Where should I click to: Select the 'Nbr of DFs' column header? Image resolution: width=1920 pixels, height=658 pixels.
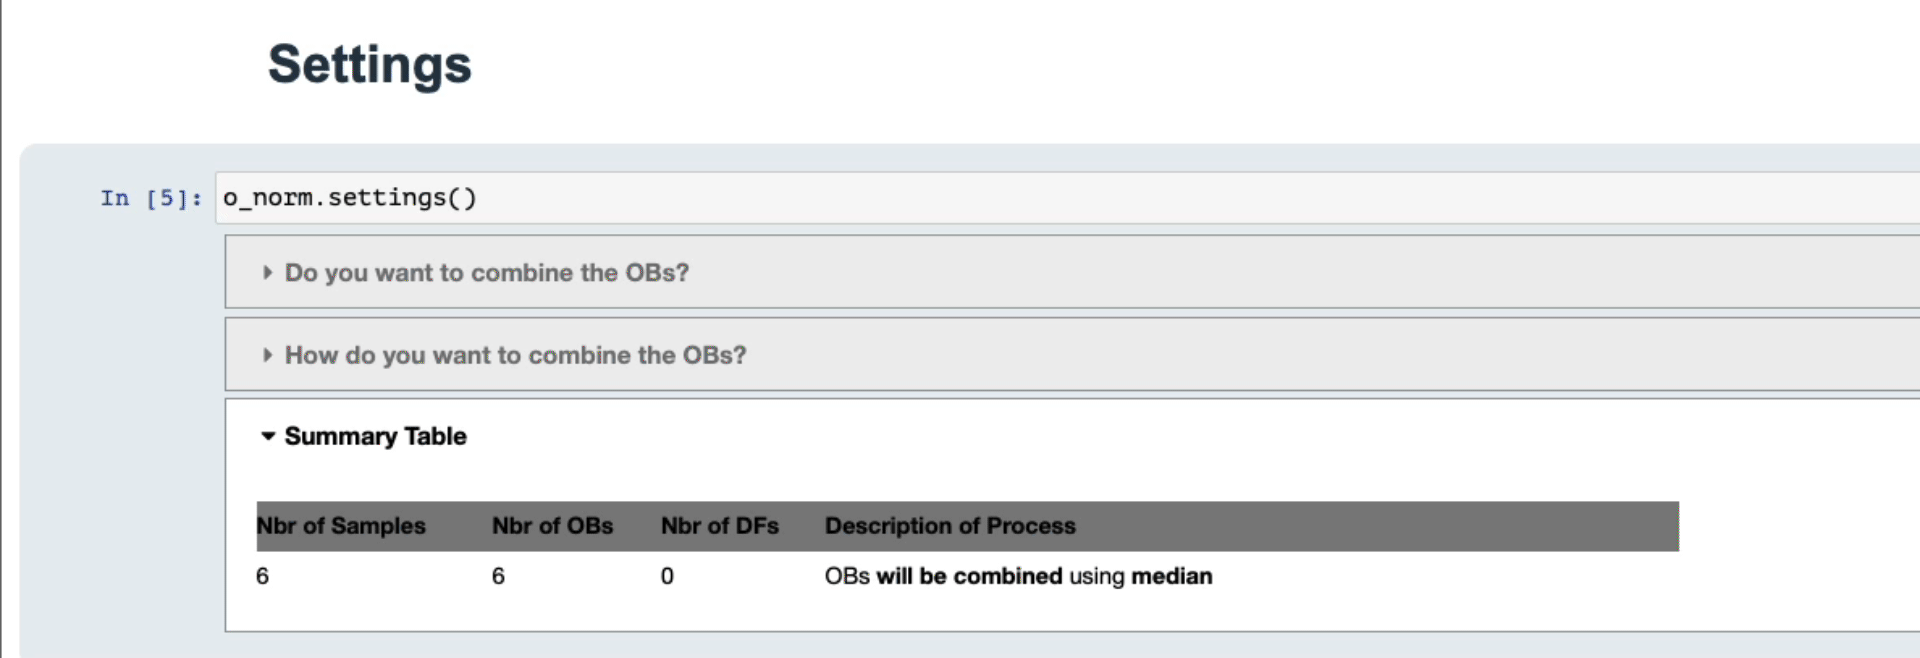[720, 525]
